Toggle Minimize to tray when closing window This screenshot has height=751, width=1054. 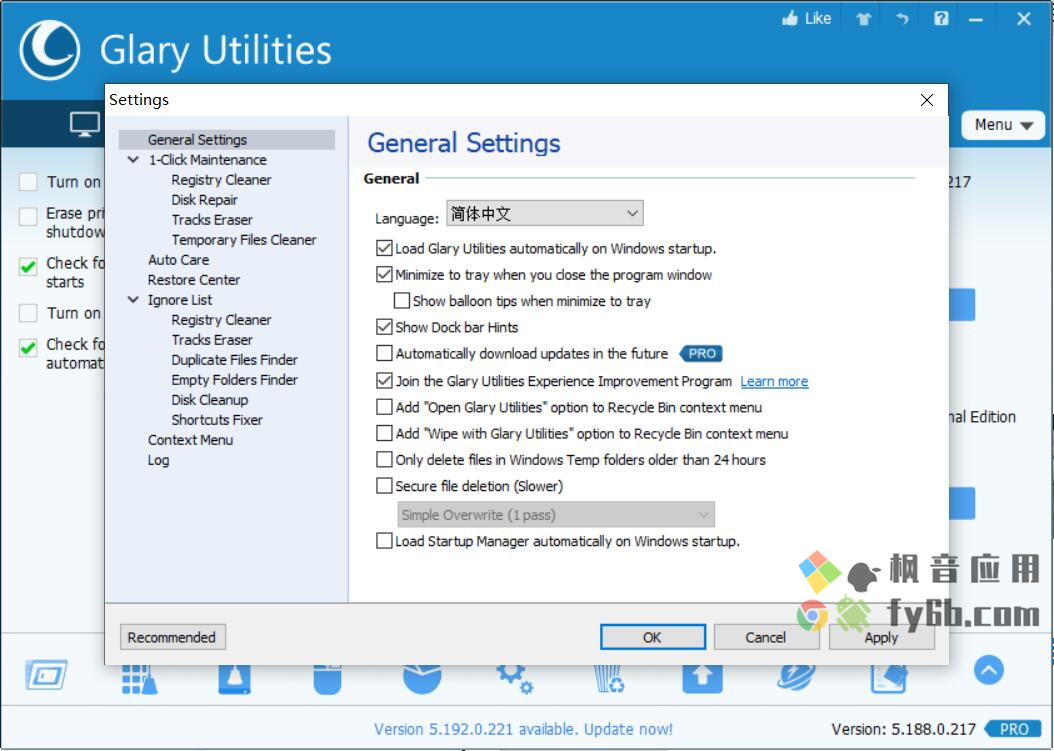(384, 275)
